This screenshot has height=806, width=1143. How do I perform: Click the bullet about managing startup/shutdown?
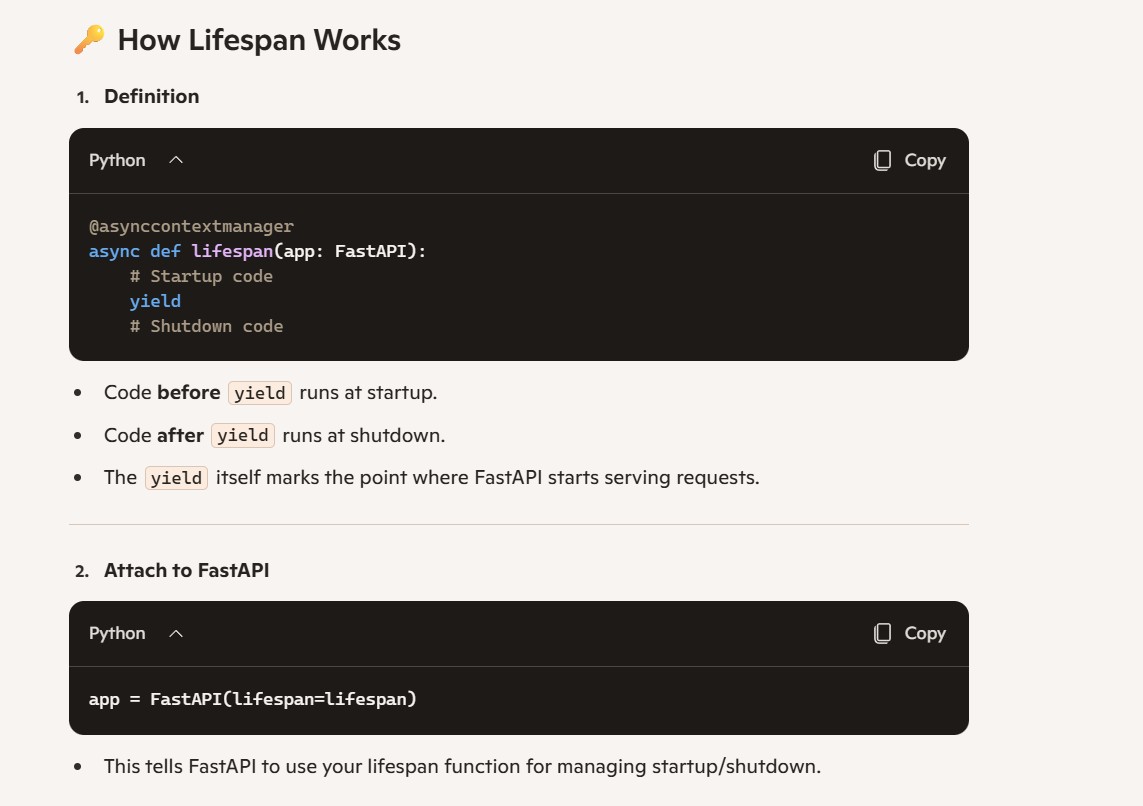(x=462, y=767)
